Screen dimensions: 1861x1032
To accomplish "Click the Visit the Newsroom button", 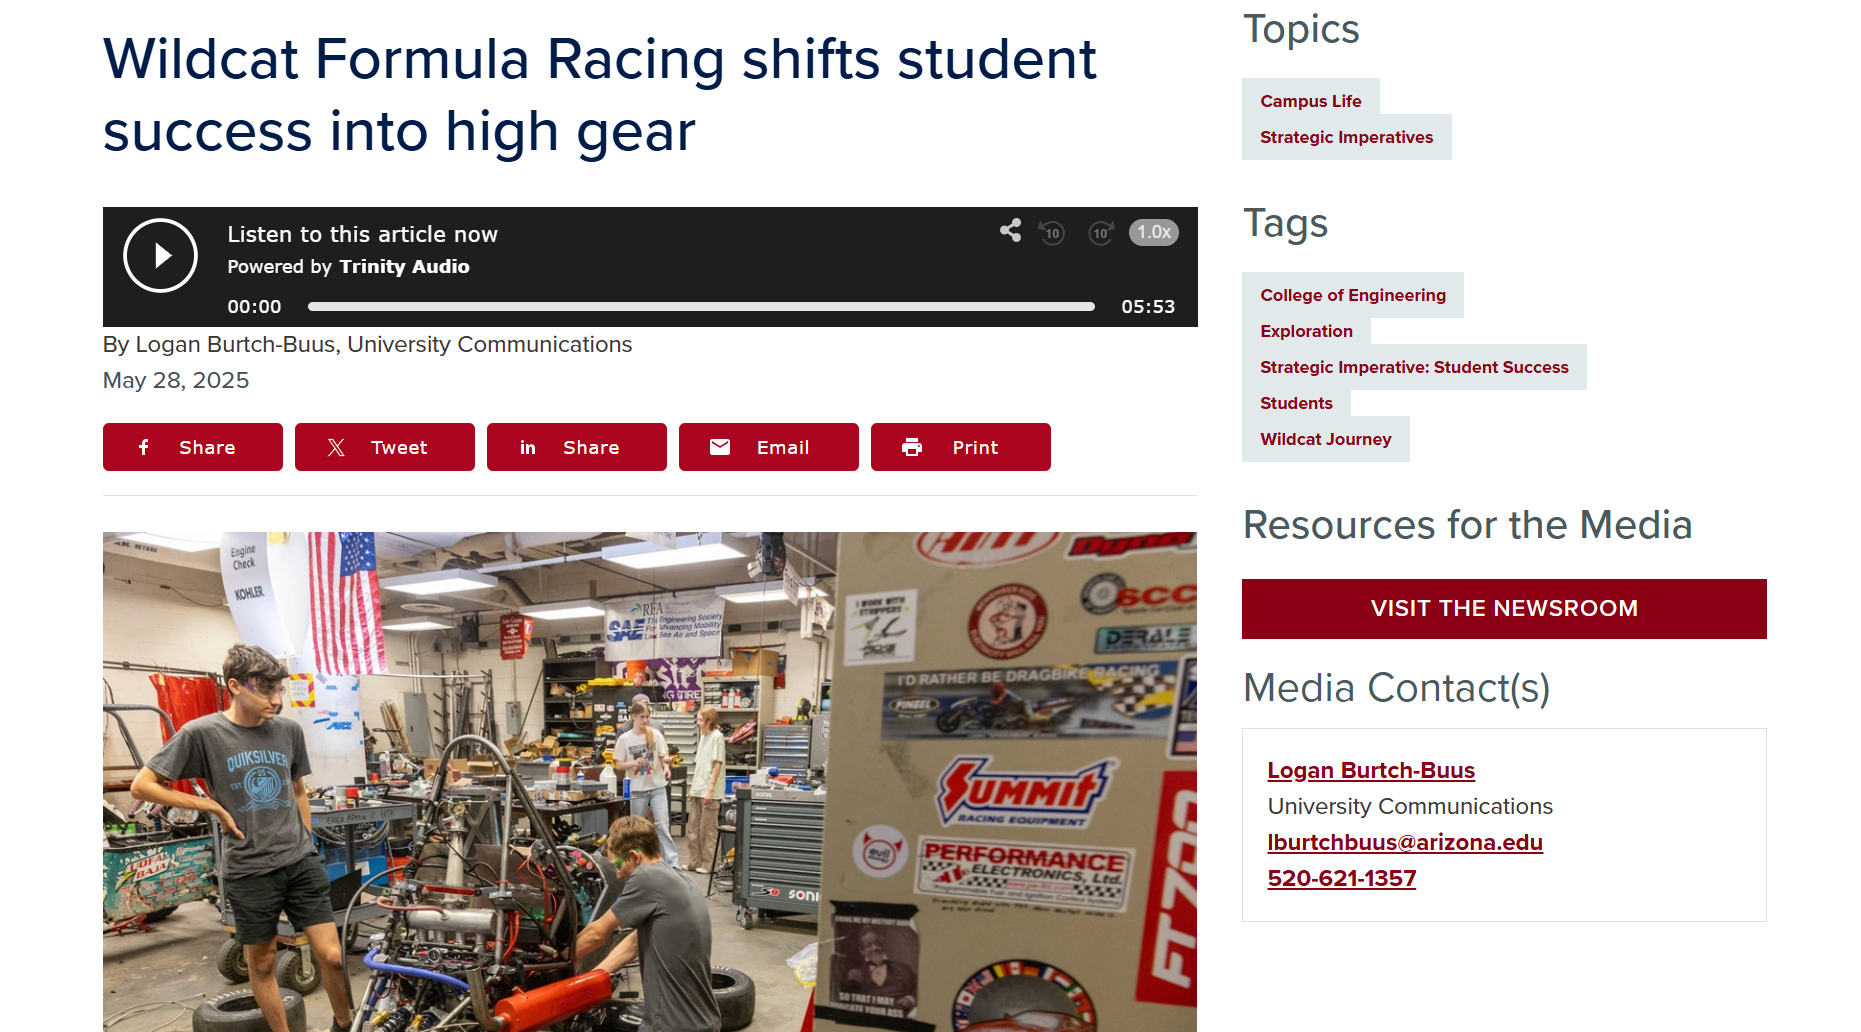I will [1504, 608].
